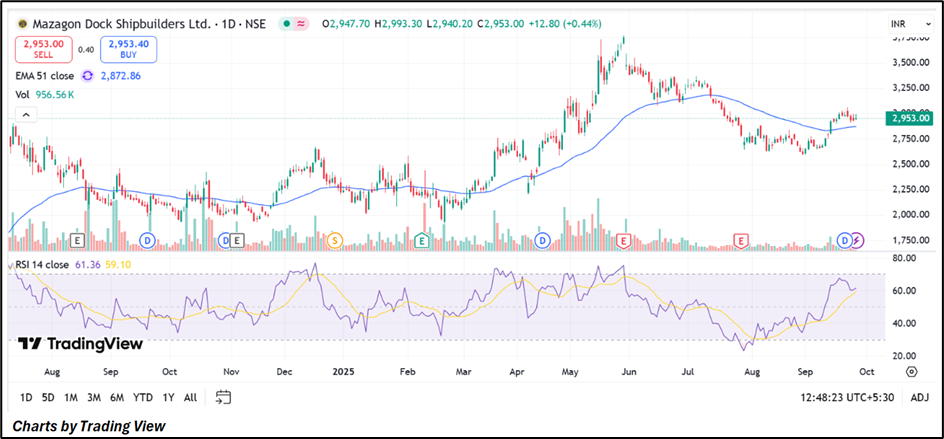Open the dividend D marker near November 2024
944x439 pixels.
(225, 240)
